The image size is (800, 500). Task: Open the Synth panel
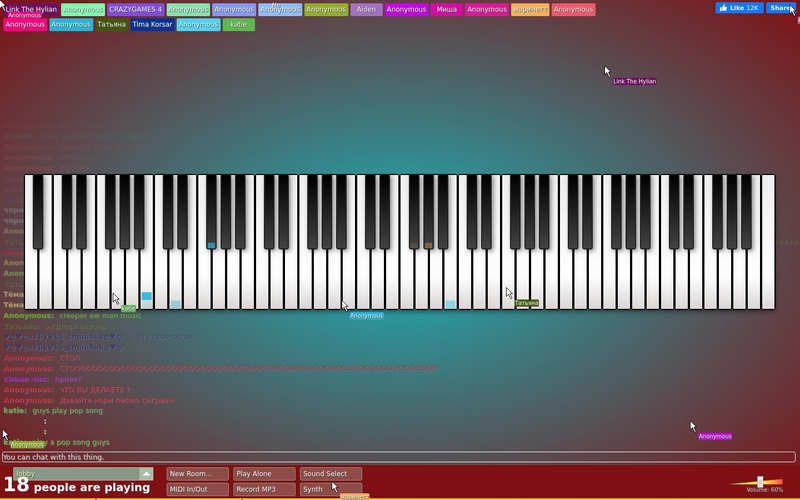click(x=331, y=489)
